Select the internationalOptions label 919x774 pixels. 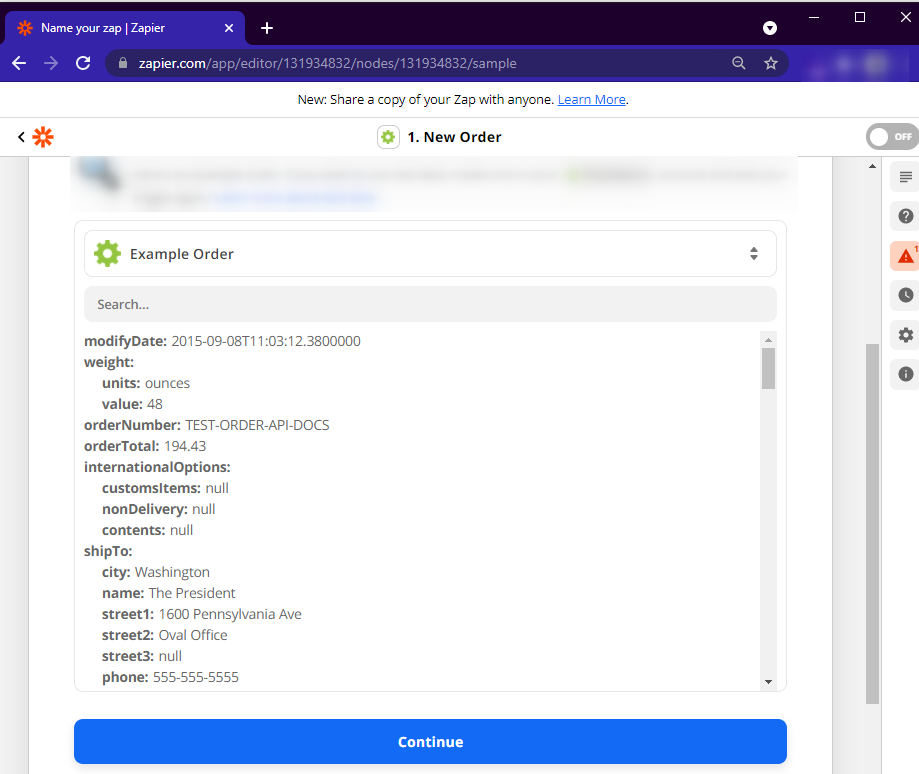pos(157,468)
